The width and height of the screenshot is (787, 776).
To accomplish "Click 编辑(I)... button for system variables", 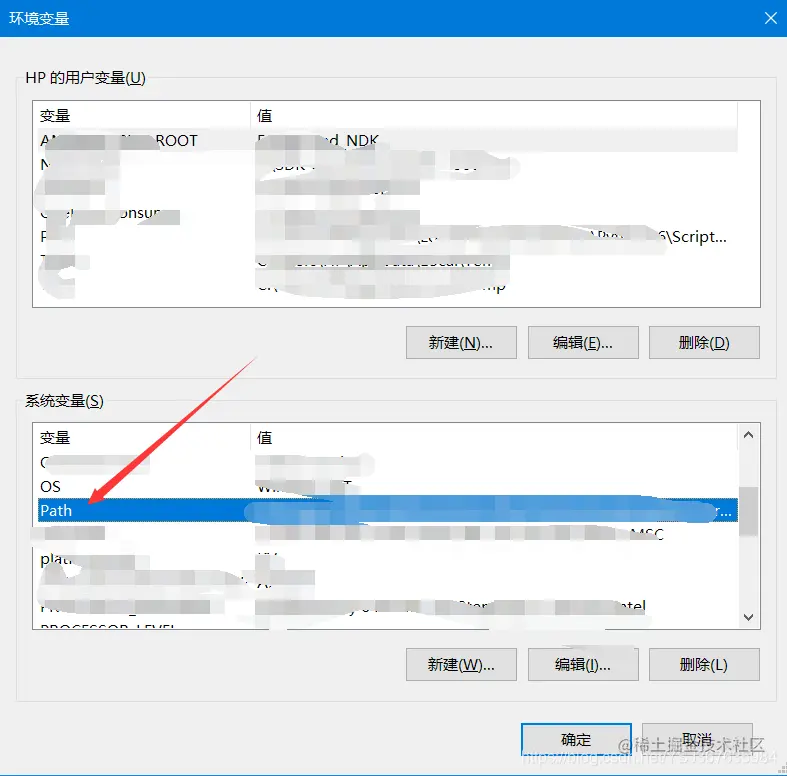I will coord(583,665).
